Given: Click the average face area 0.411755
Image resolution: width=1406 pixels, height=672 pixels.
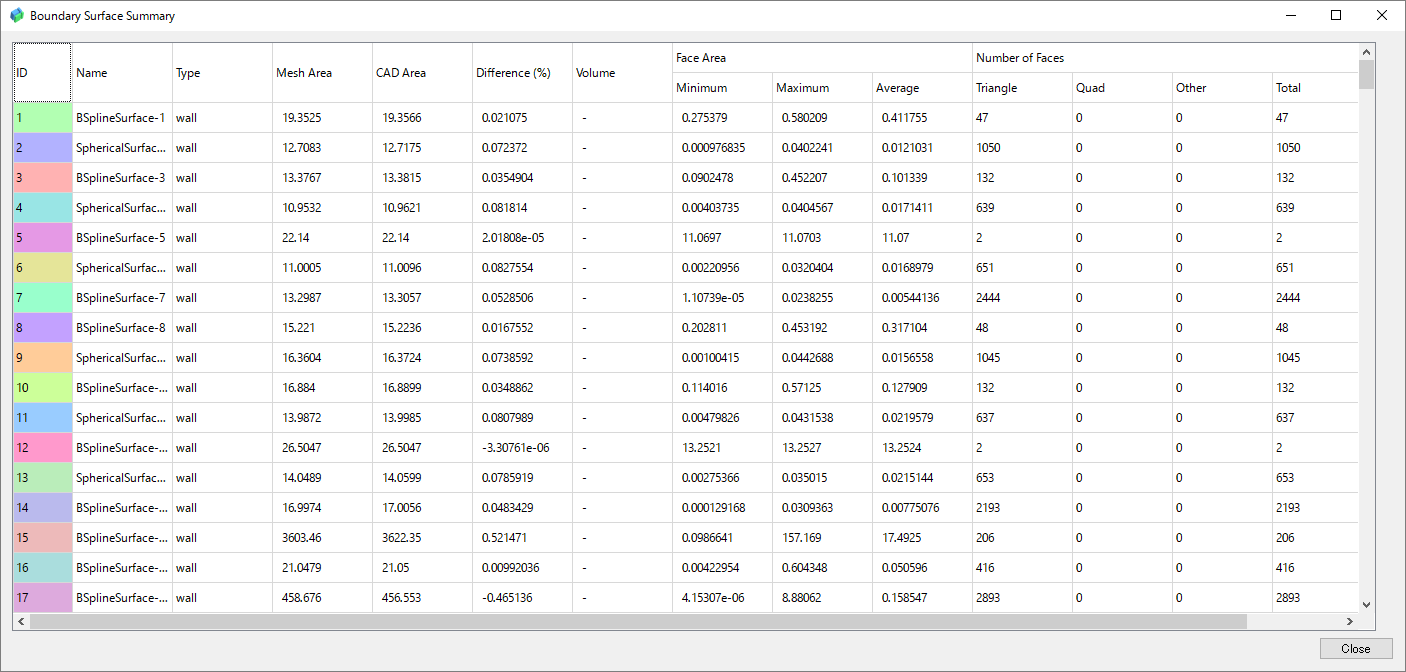Looking at the screenshot, I should coord(906,118).
